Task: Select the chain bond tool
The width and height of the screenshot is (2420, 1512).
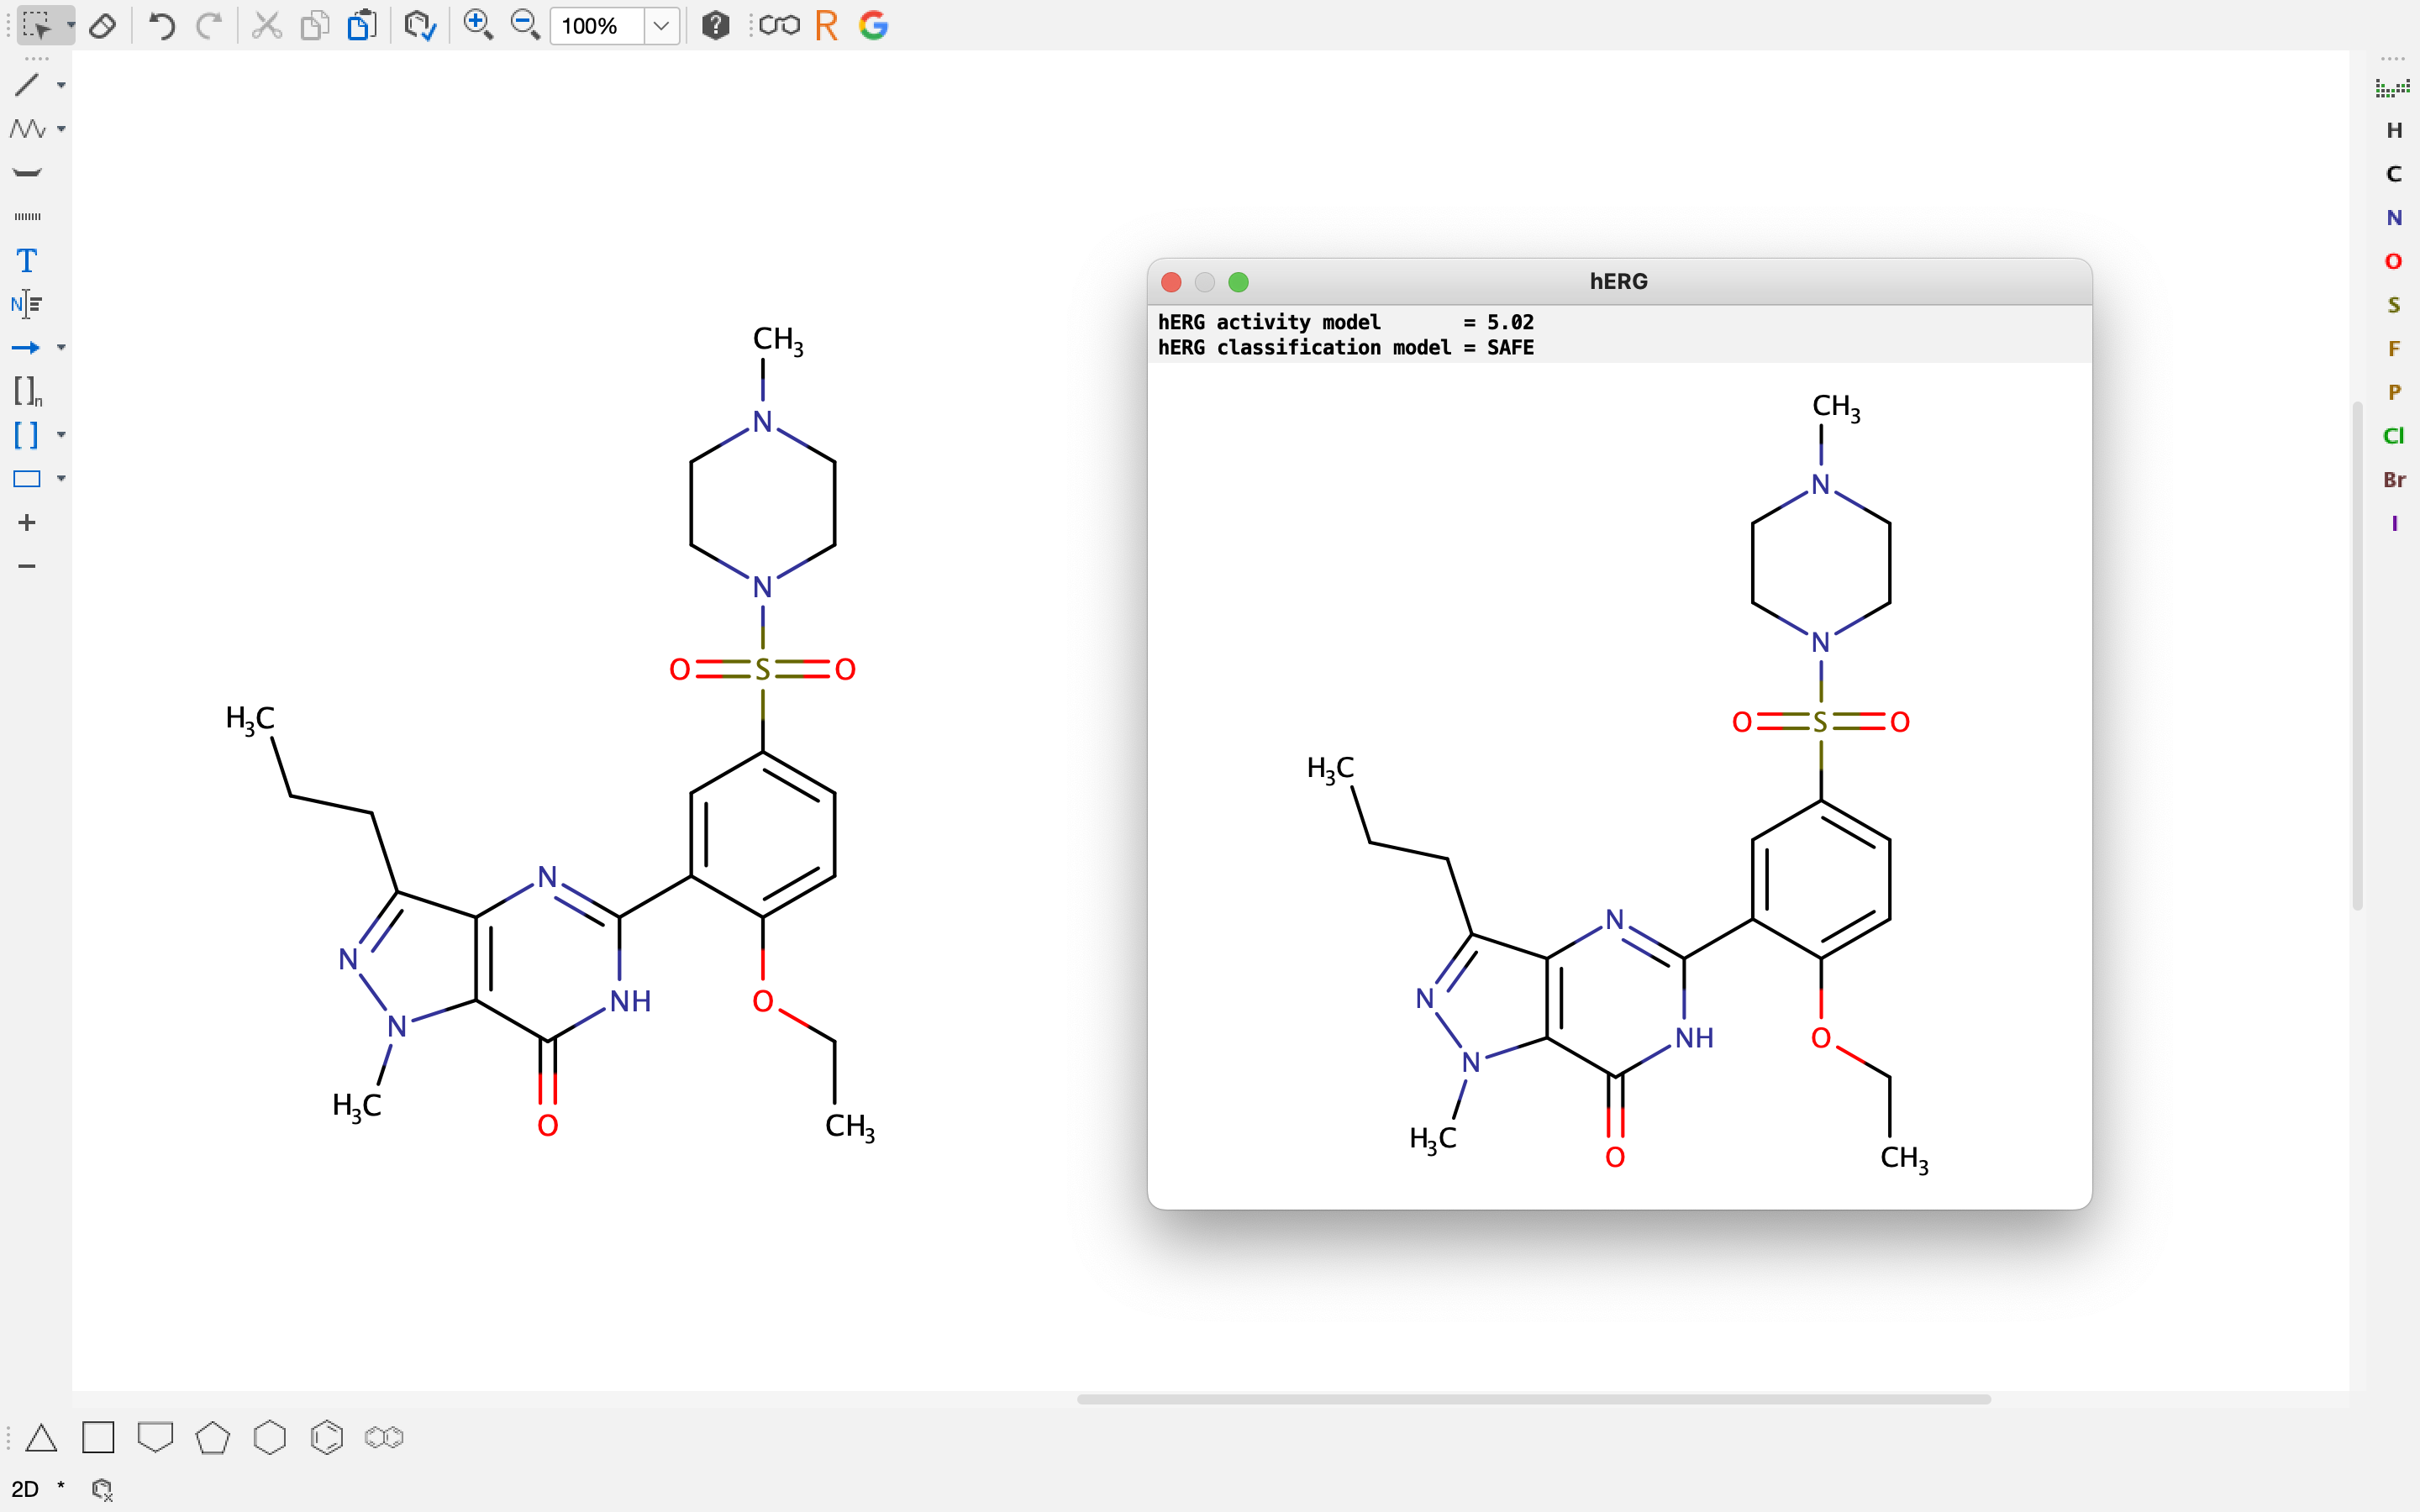Action: coord(27,129)
